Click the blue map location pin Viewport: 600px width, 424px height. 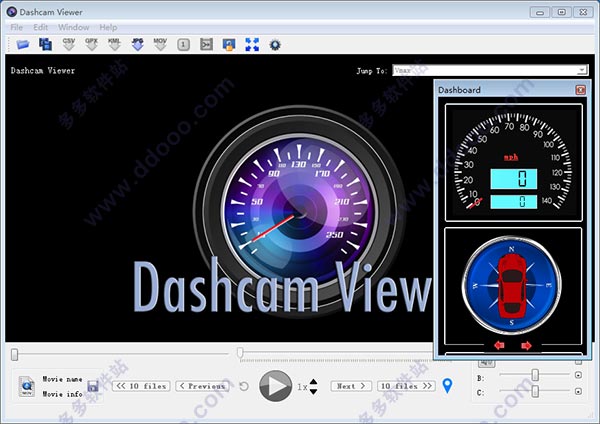point(447,386)
